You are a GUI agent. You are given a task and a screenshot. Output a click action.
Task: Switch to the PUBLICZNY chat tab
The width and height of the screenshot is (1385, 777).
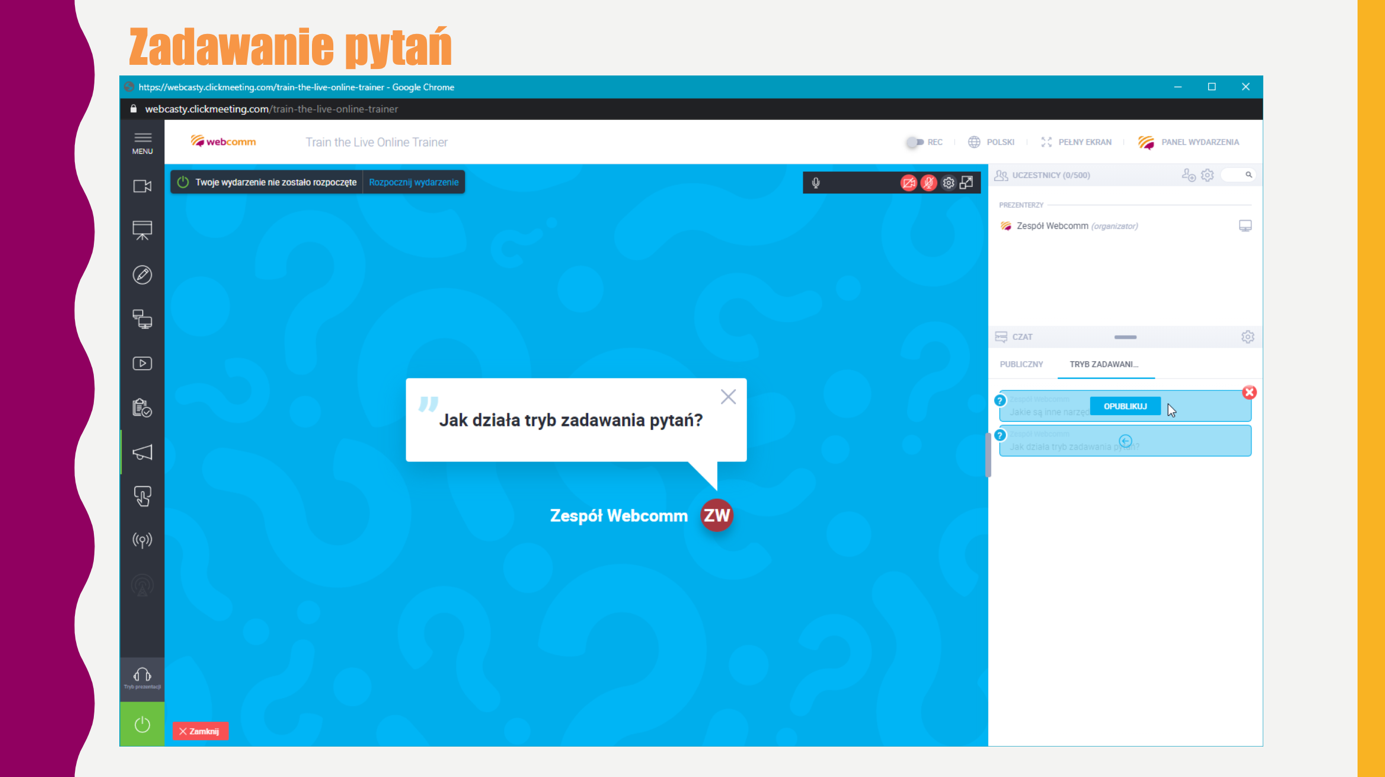[1021, 365]
